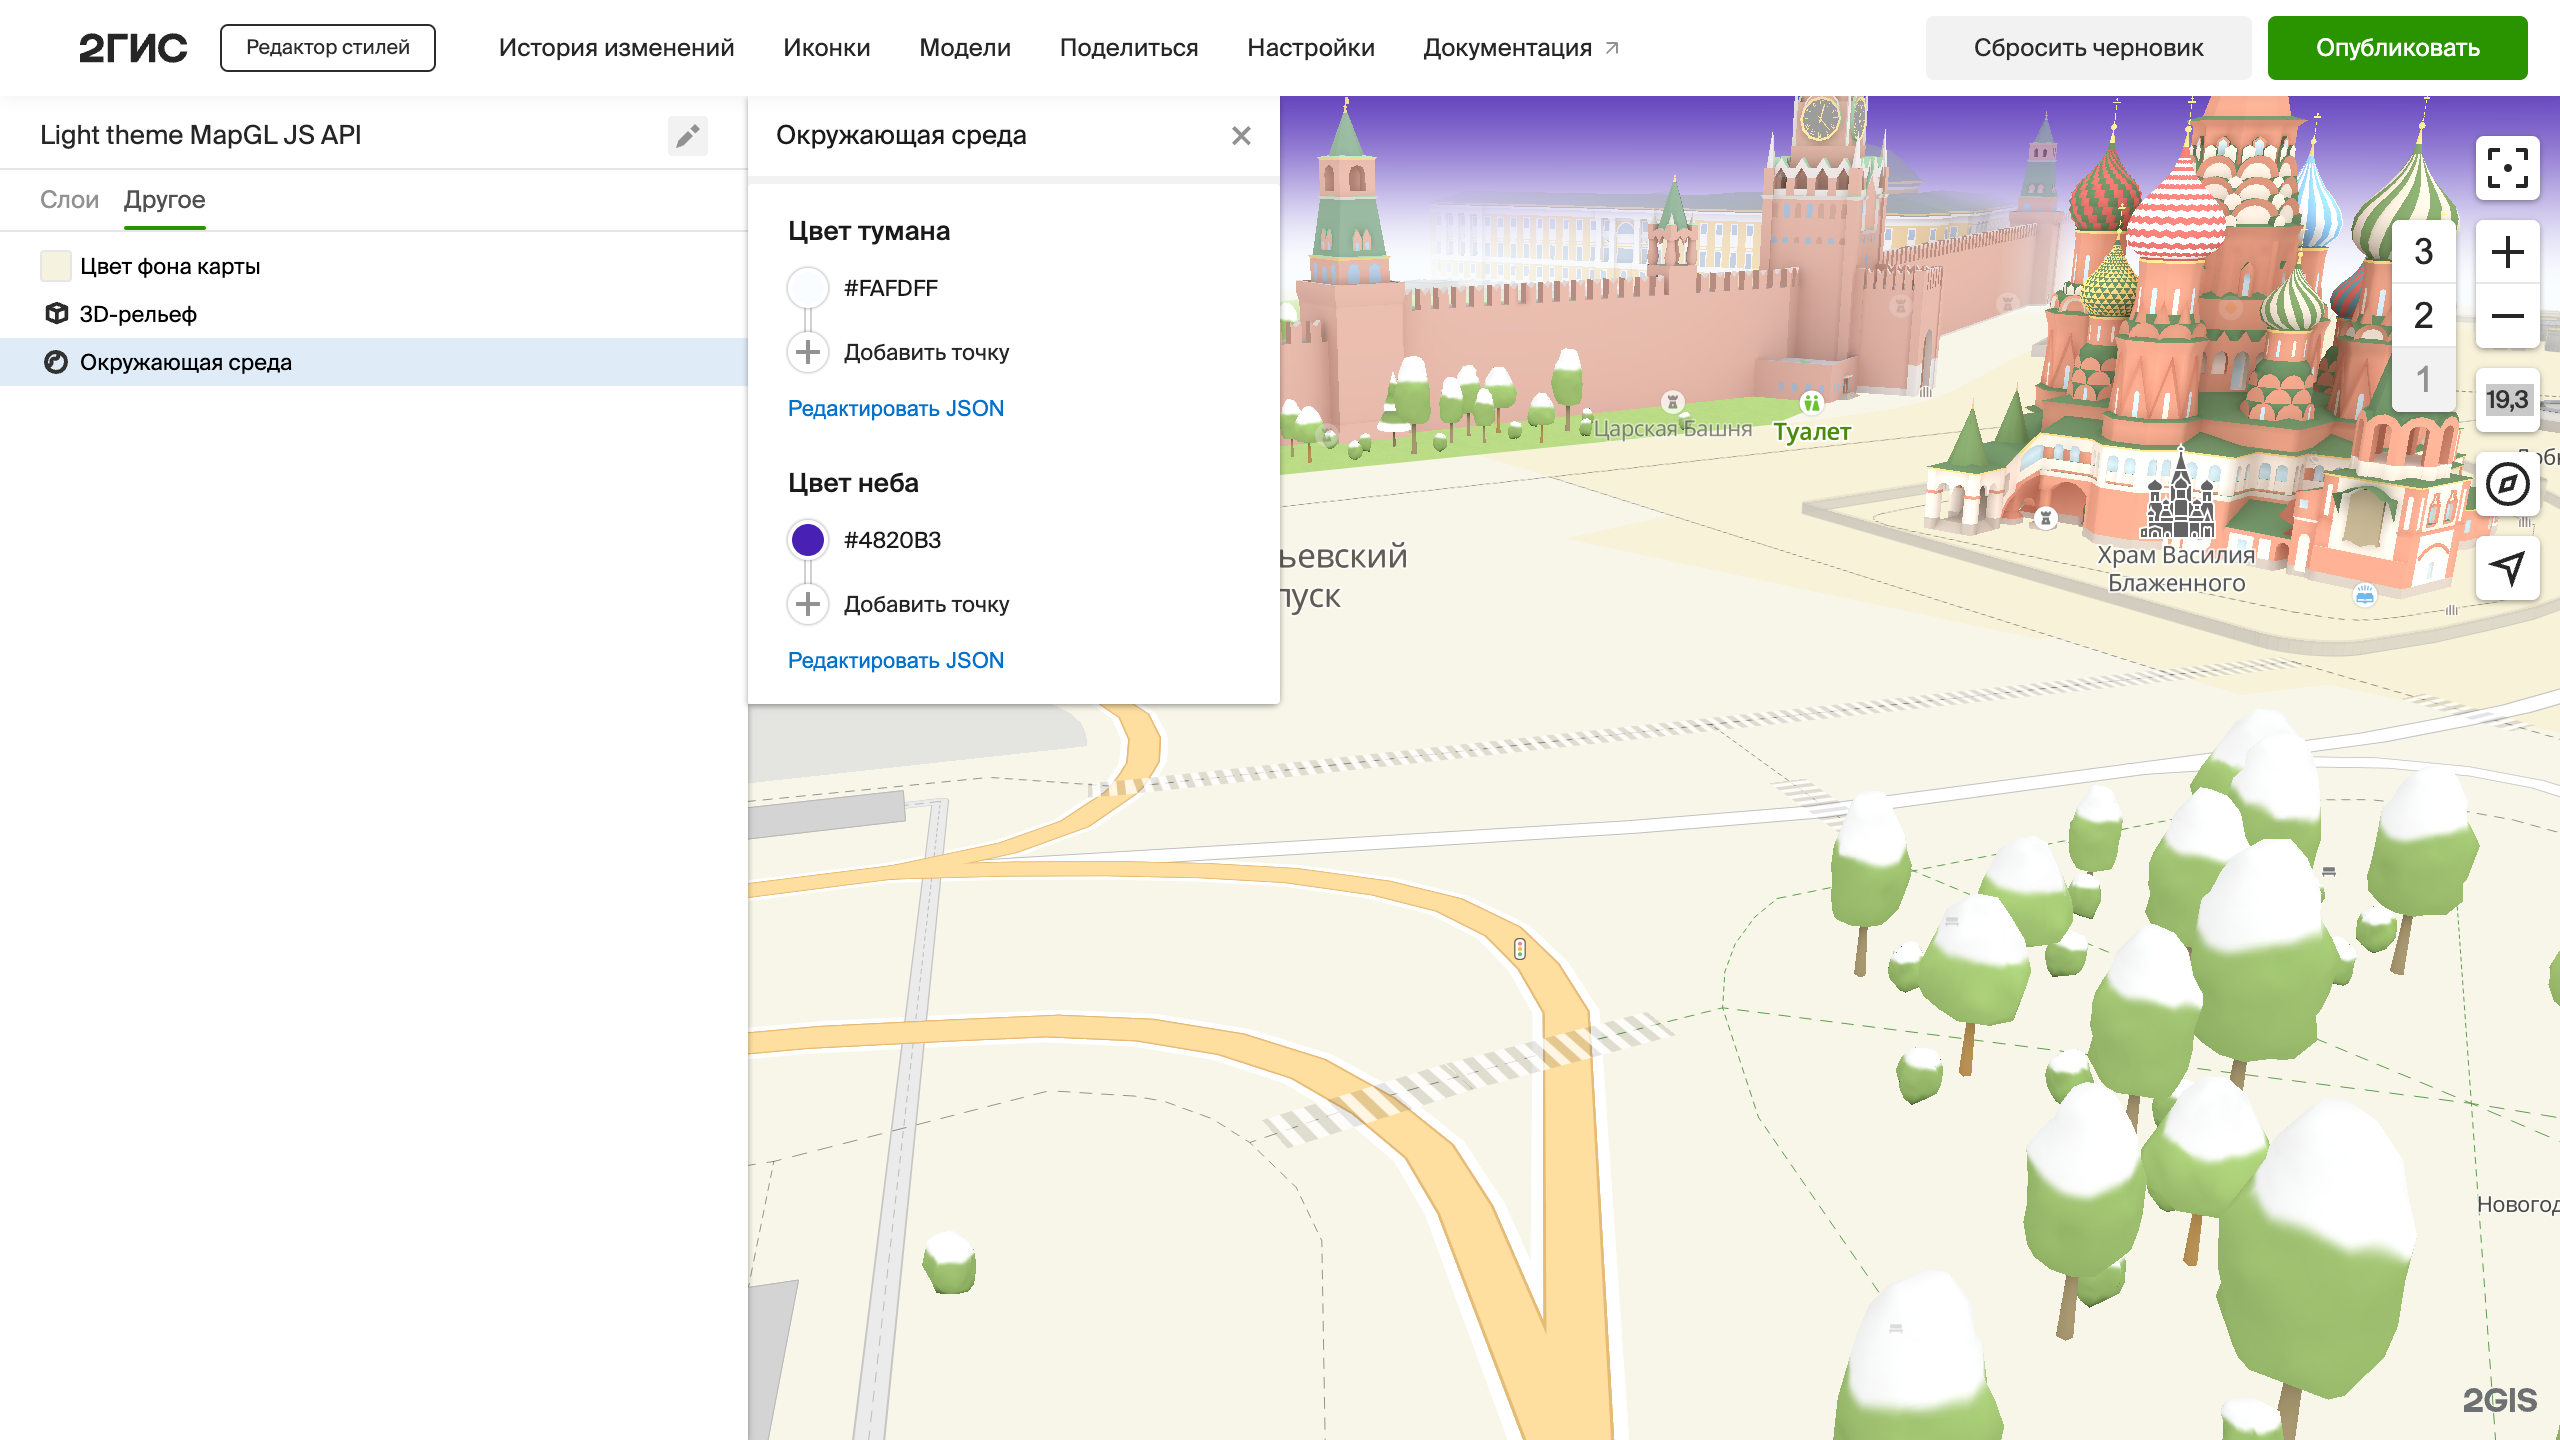Click the Храм Василия Блаженного map label

[2176, 568]
